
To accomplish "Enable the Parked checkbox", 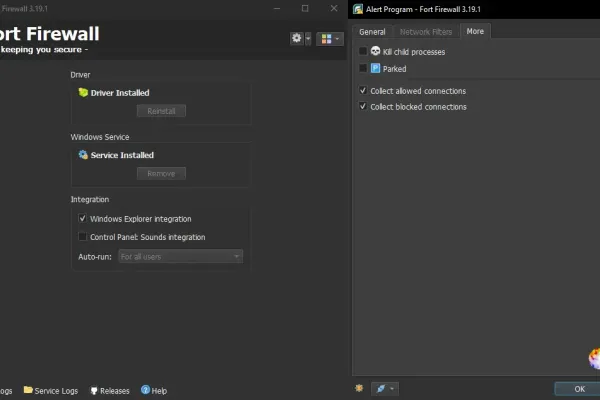I will tap(363, 68).
